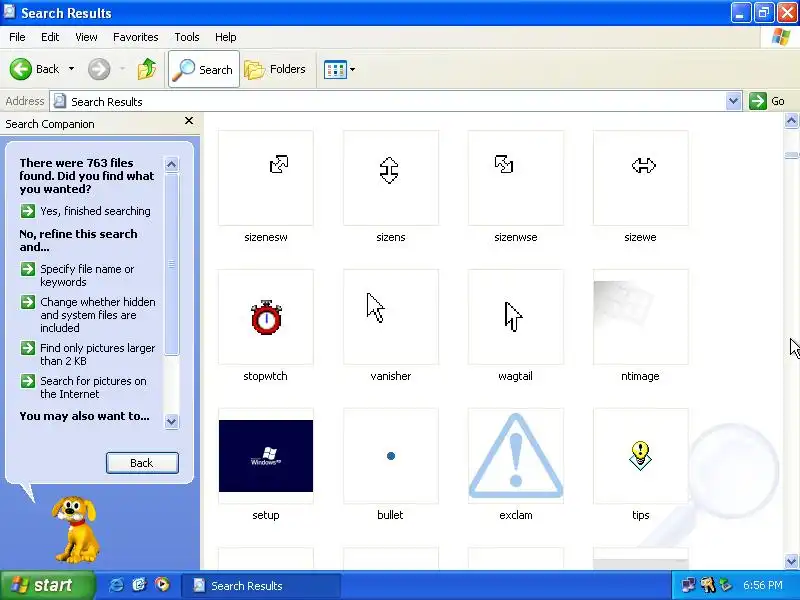Viewport: 800px width, 600px height.
Task: Click the file name 'sizenesw'
Action: pos(266,237)
